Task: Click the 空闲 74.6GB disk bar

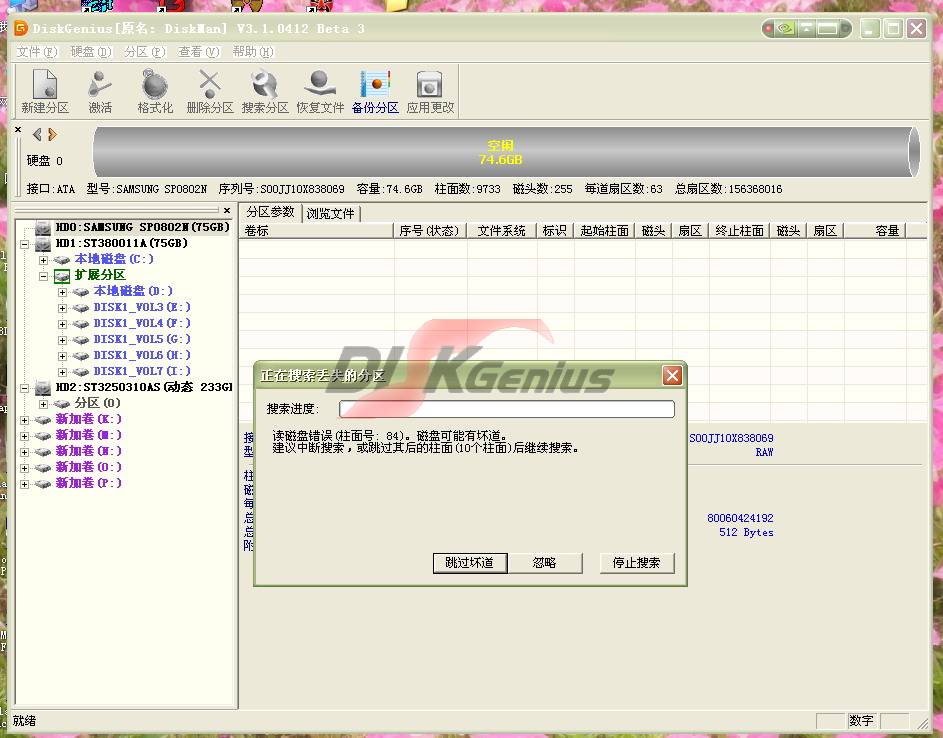Action: tap(506, 152)
